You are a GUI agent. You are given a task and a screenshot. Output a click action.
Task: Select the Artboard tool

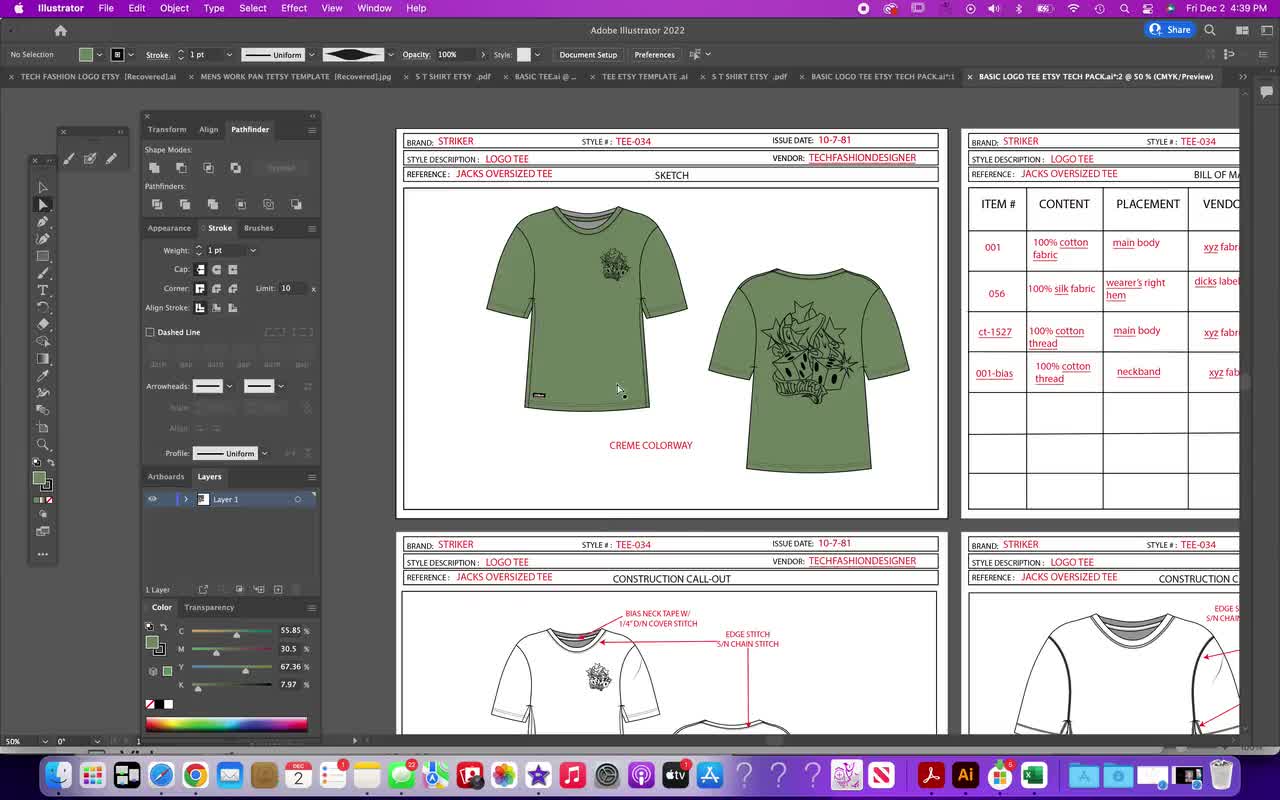pyautogui.click(x=43, y=427)
